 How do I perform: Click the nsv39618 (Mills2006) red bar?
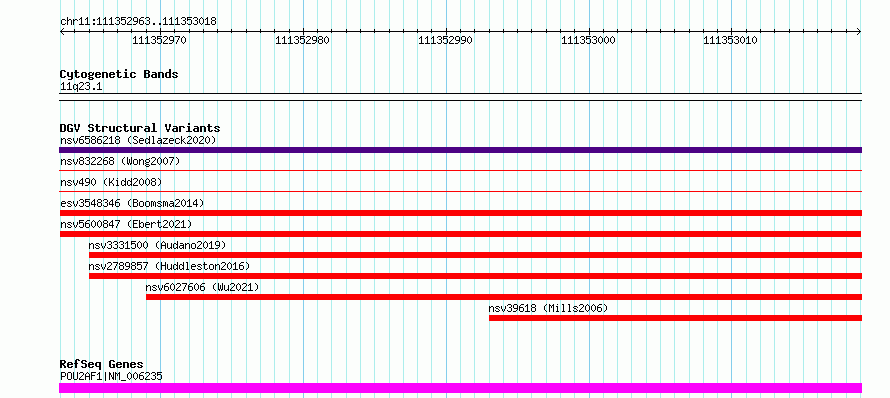pyautogui.click(x=675, y=318)
